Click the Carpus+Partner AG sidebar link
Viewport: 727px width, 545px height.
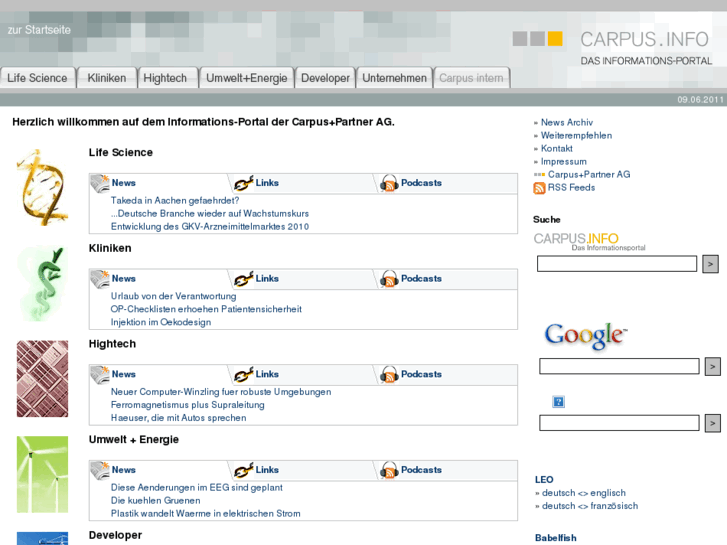point(589,174)
